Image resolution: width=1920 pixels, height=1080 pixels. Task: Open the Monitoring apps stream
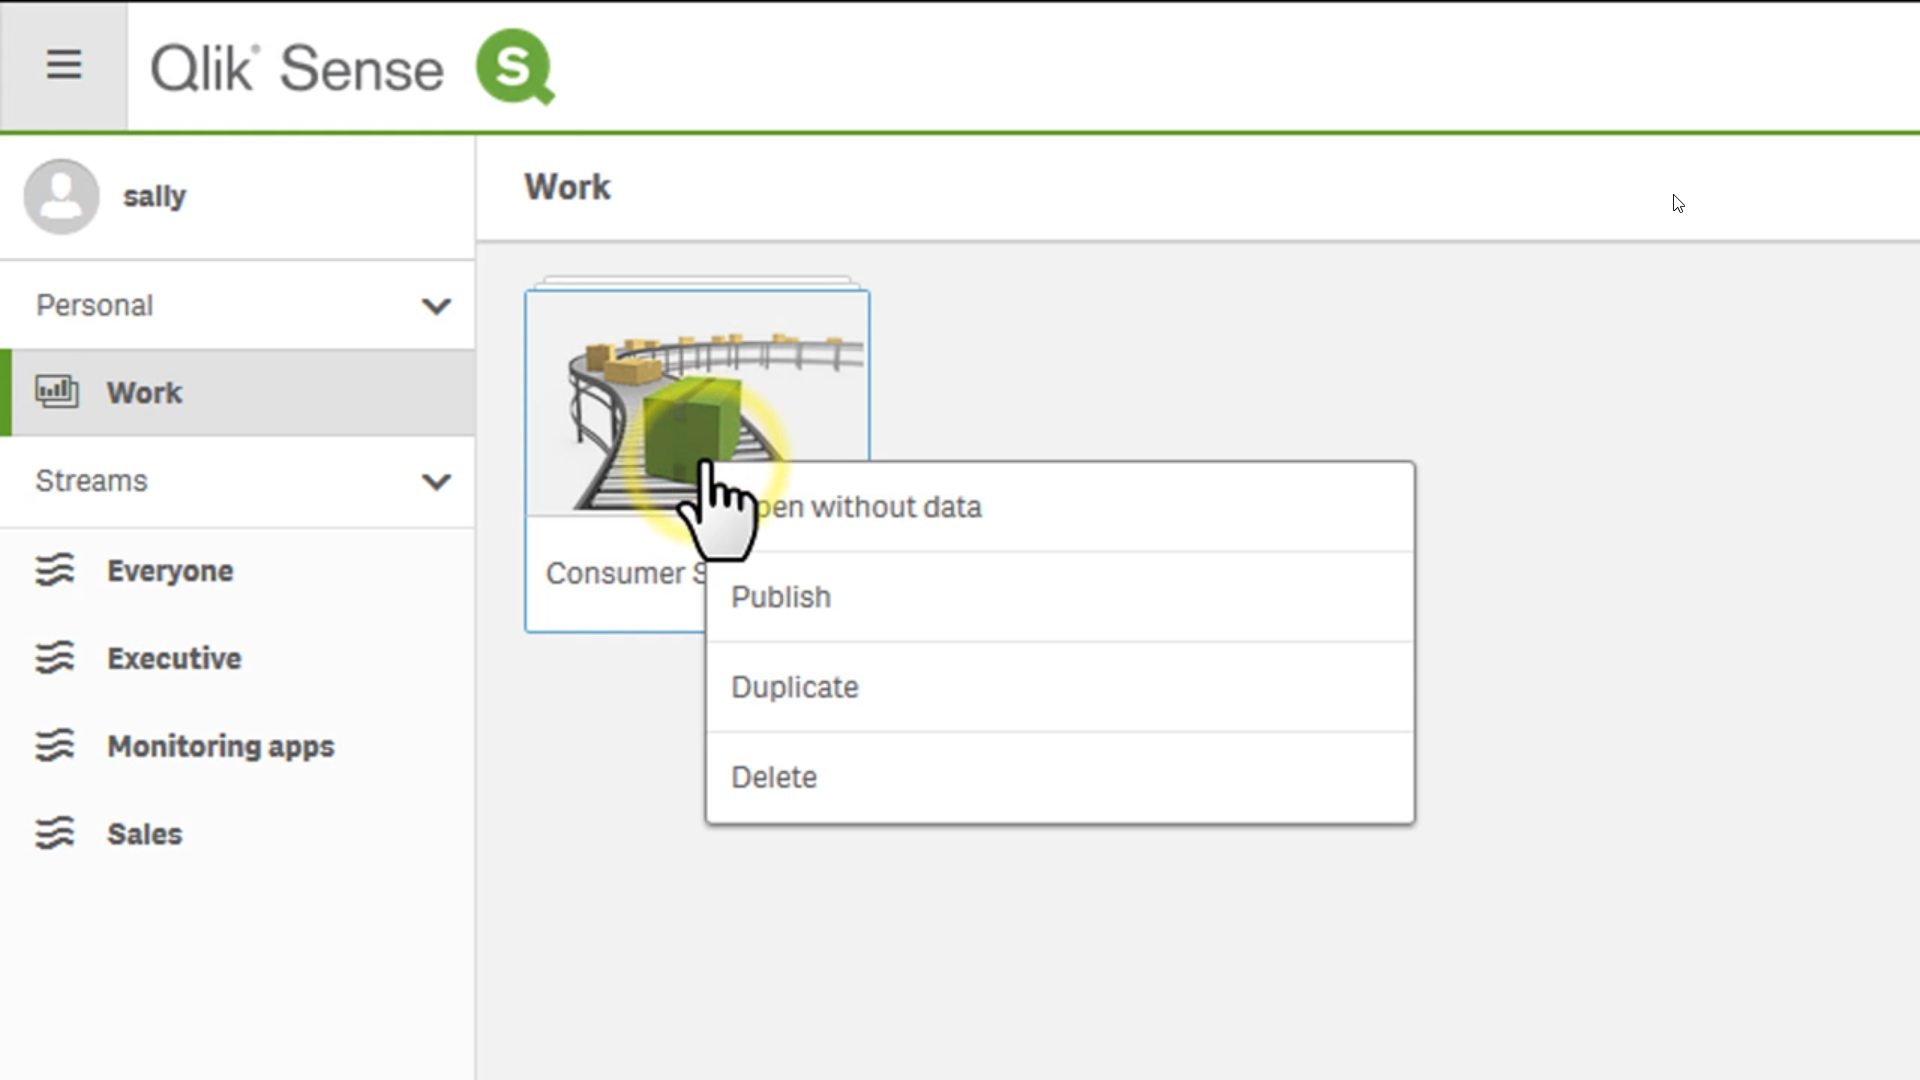pos(237,747)
